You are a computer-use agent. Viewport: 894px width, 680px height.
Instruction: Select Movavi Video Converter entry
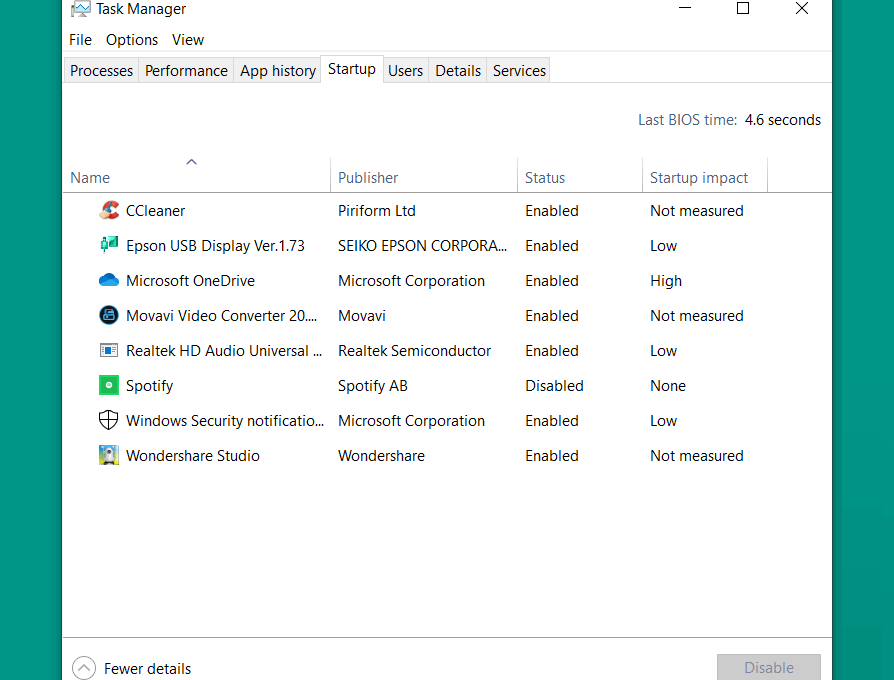(221, 316)
